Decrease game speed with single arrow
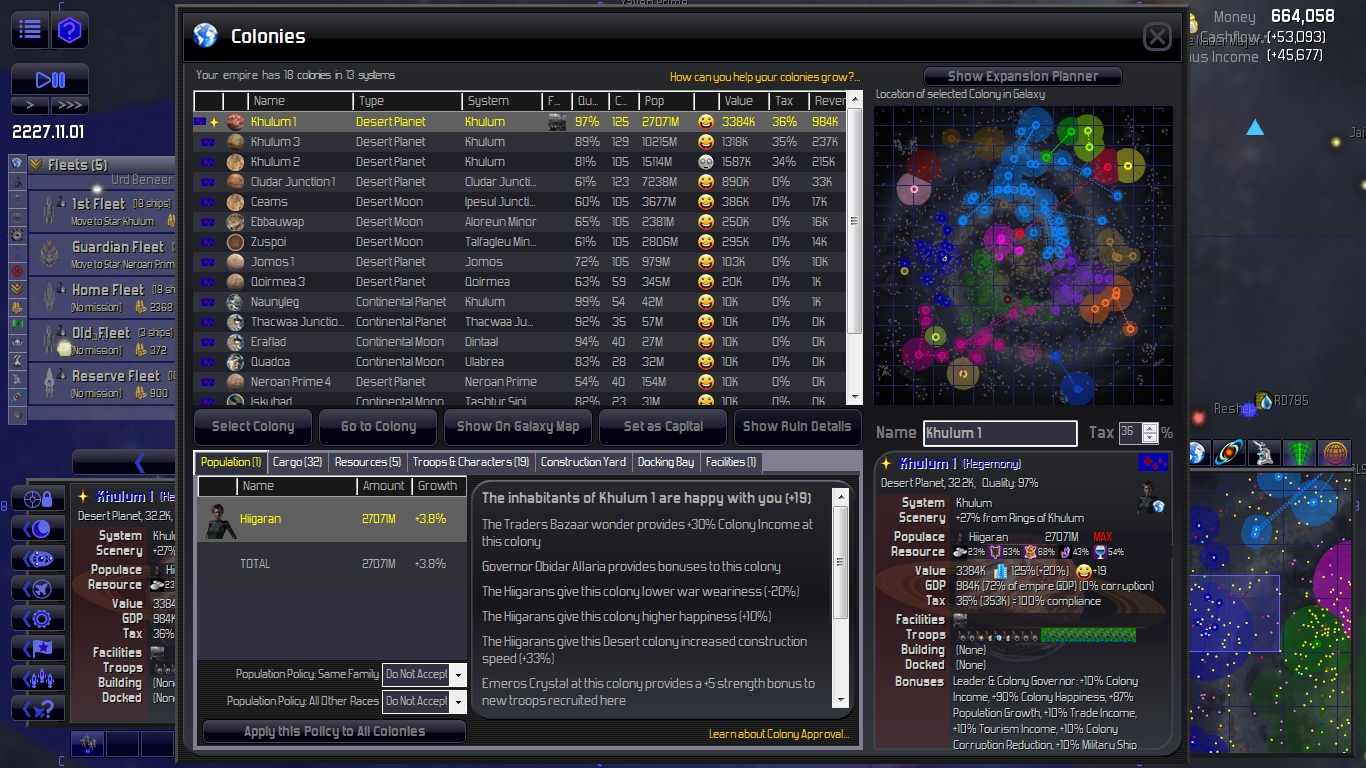 click(x=30, y=105)
